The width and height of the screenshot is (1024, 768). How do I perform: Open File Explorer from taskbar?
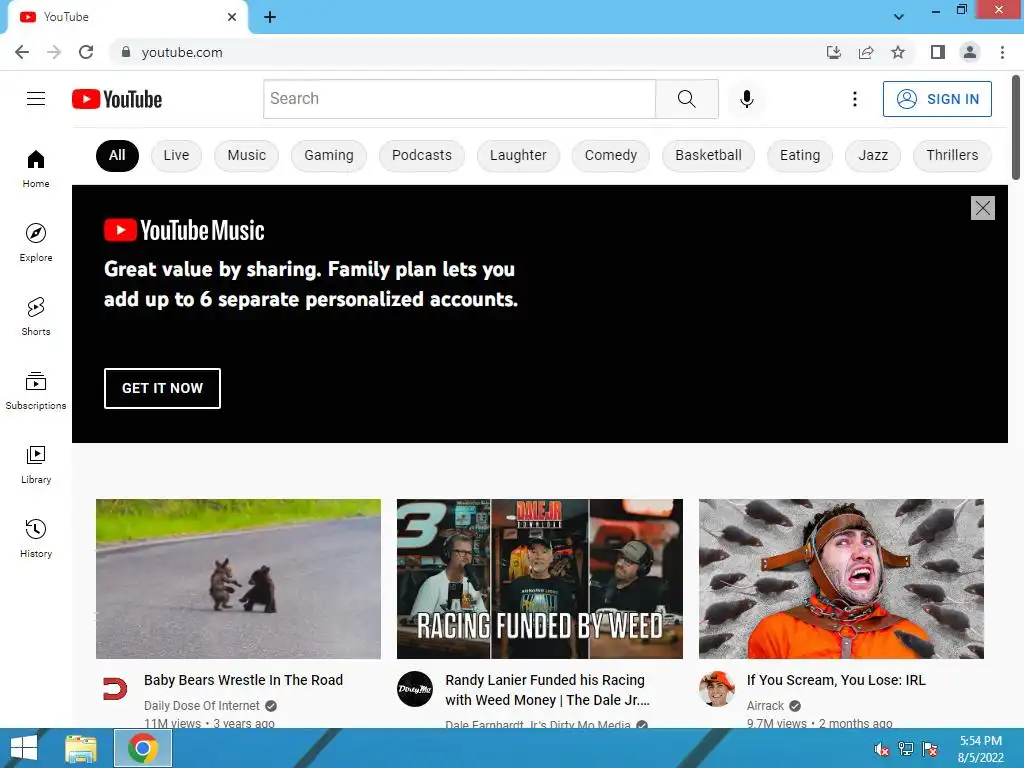81,748
